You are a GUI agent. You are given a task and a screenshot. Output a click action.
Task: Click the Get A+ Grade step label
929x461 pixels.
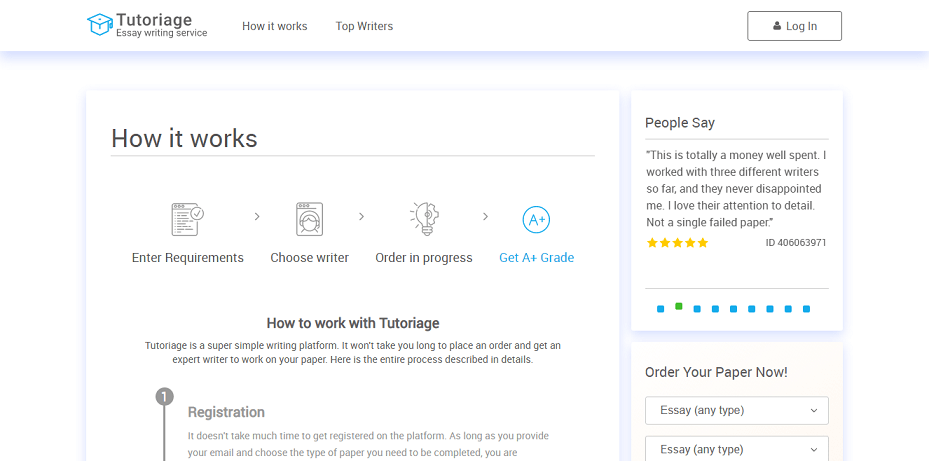(536, 258)
